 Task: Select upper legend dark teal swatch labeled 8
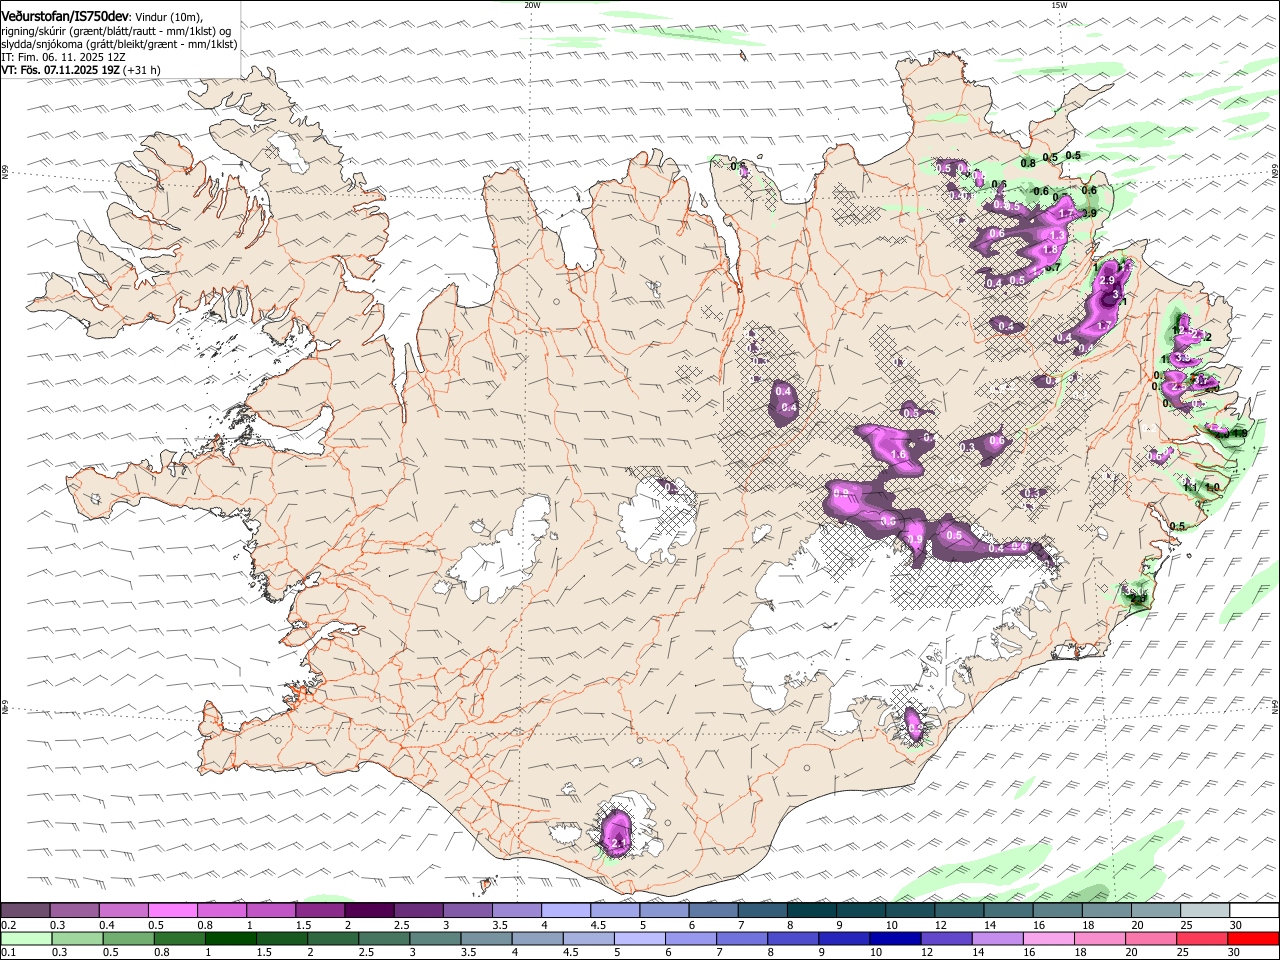pyautogui.click(x=812, y=910)
